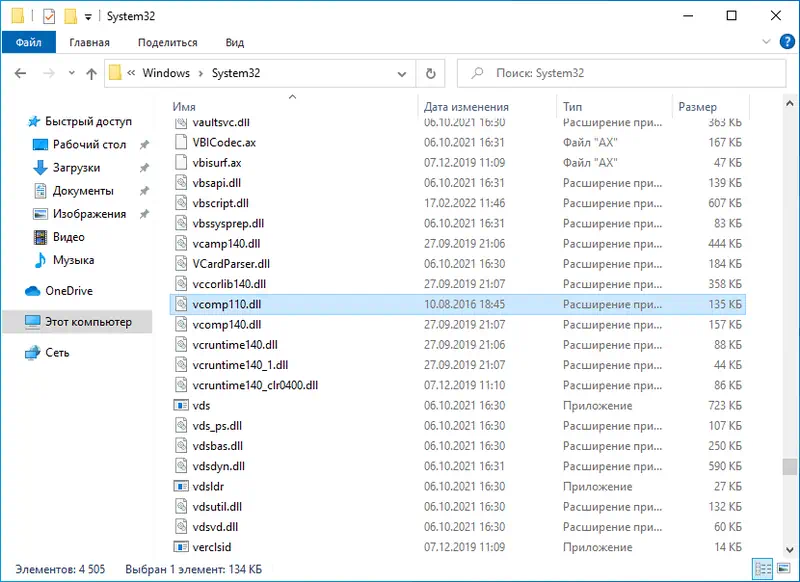Expand the ribbon with the chevron

766,41
